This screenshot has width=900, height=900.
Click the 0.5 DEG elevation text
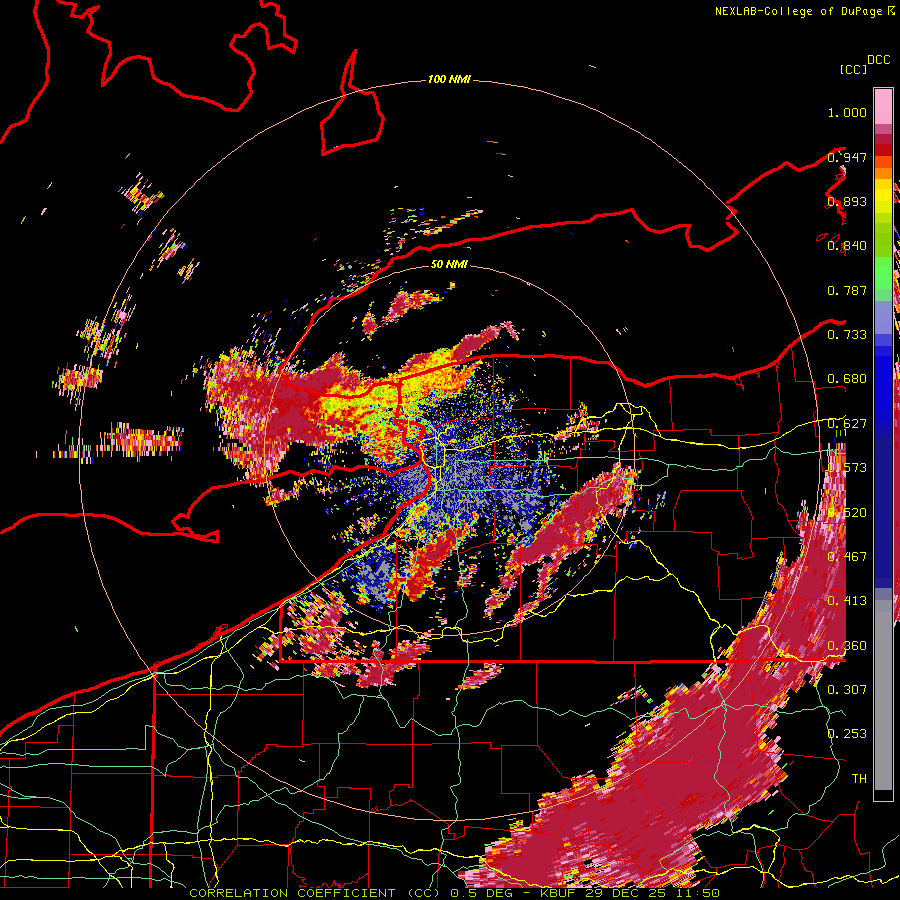point(482,893)
